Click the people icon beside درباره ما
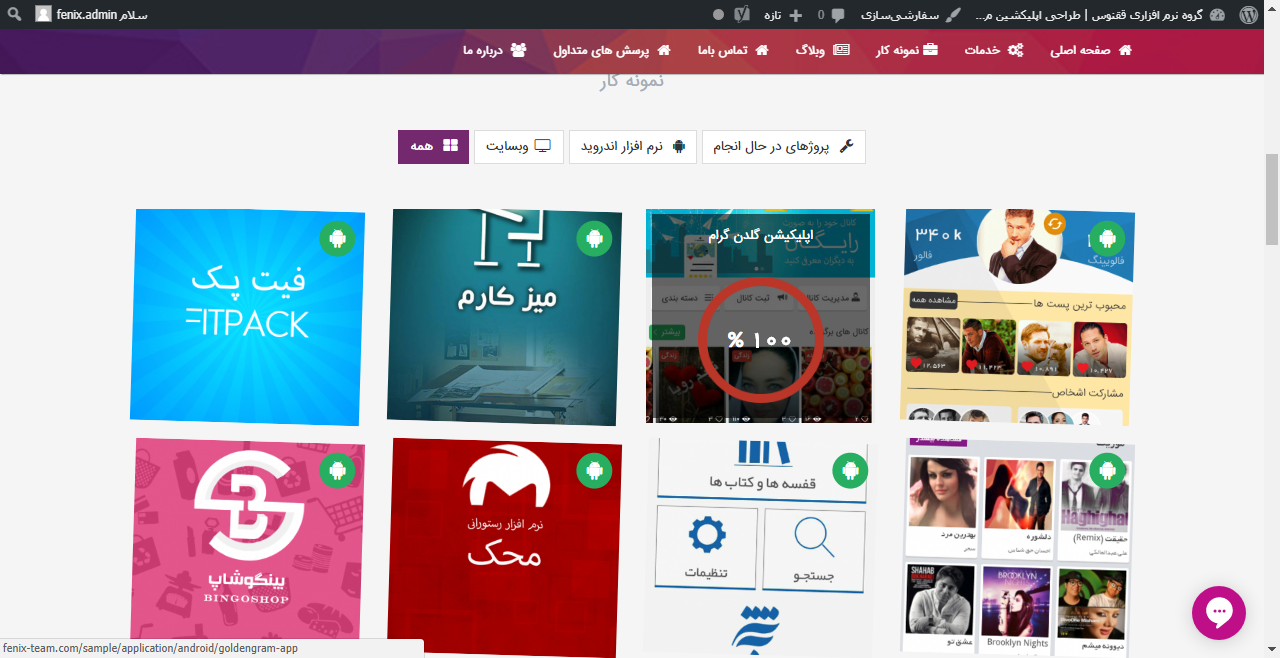Image resolution: width=1280 pixels, height=658 pixels. pos(518,50)
